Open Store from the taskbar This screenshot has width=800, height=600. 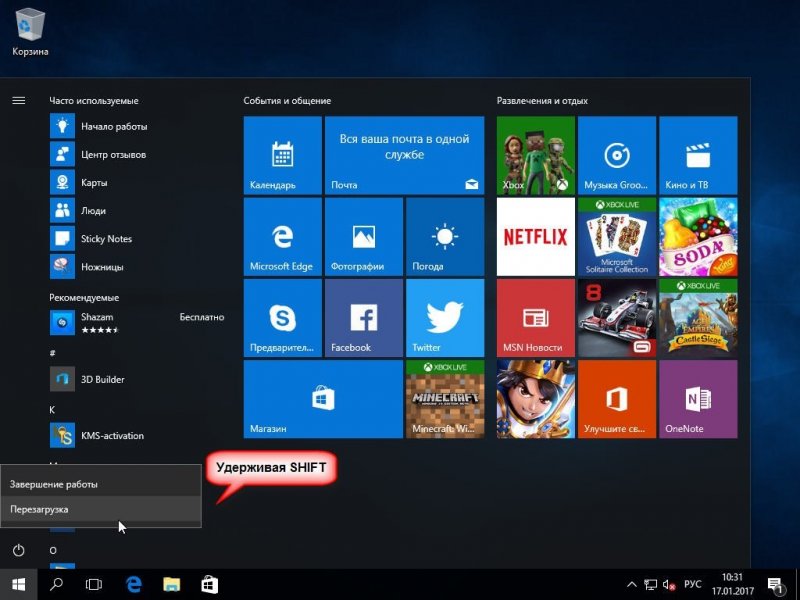[209, 584]
